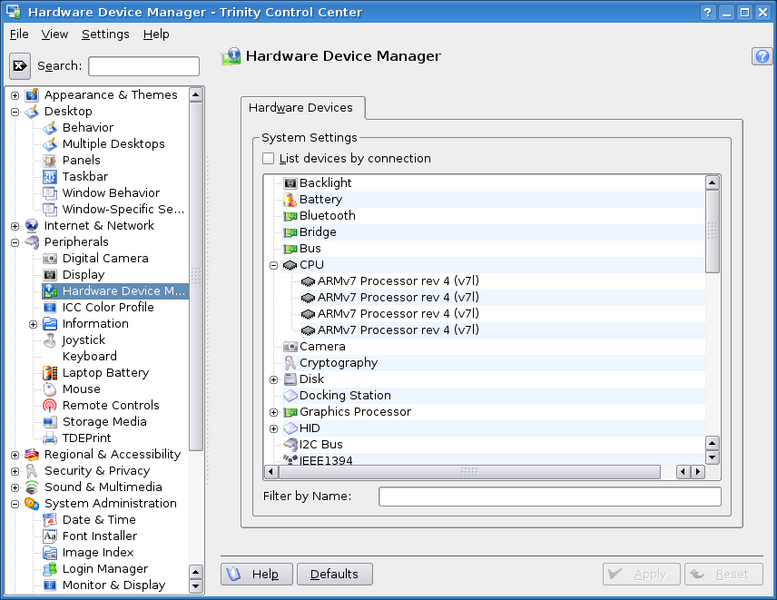Click the Mouse icon in sidebar
The image size is (777, 600).
pyautogui.click(x=50, y=389)
